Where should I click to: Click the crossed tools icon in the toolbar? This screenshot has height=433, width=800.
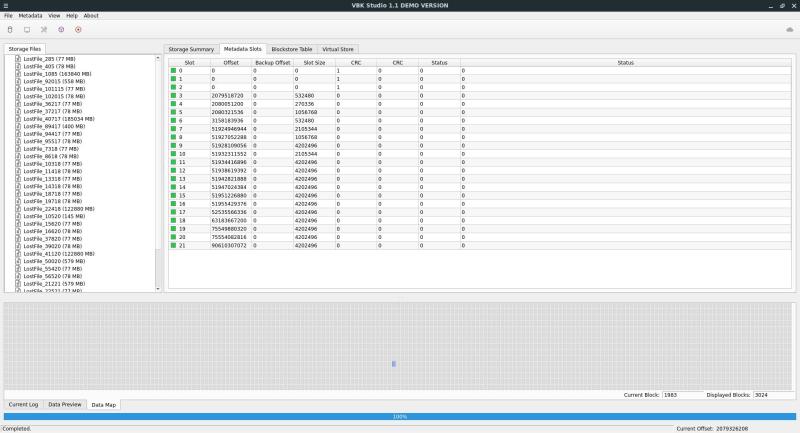pyautogui.click(x=44, y=30)
